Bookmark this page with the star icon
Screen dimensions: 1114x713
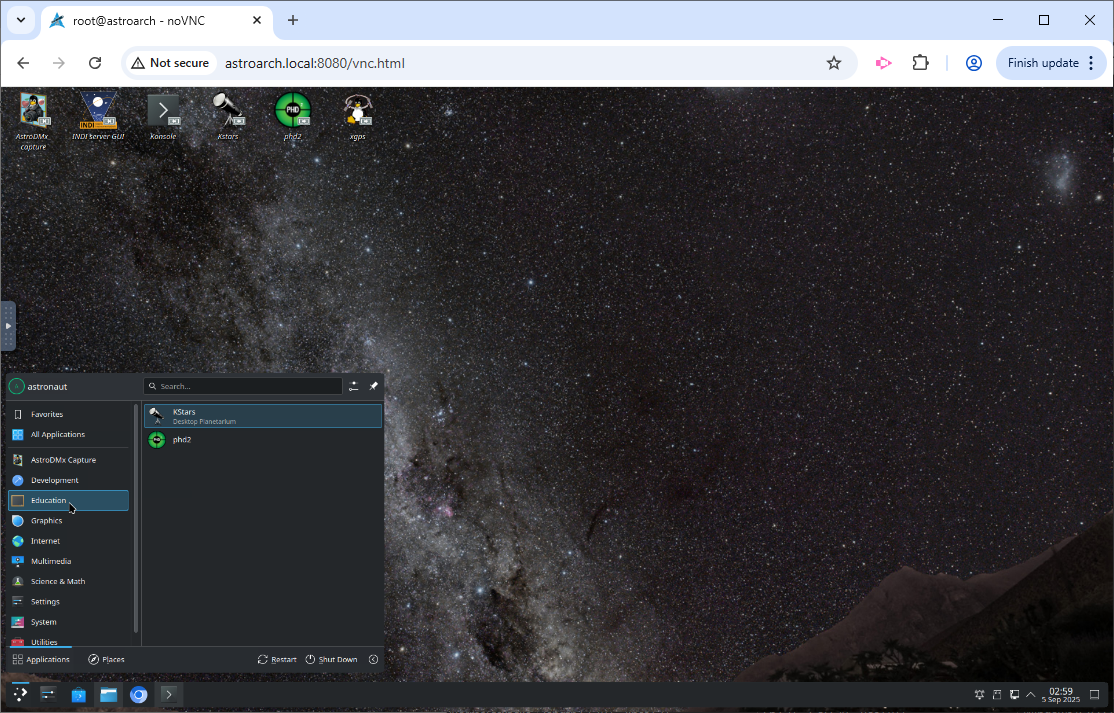point(834,62)
